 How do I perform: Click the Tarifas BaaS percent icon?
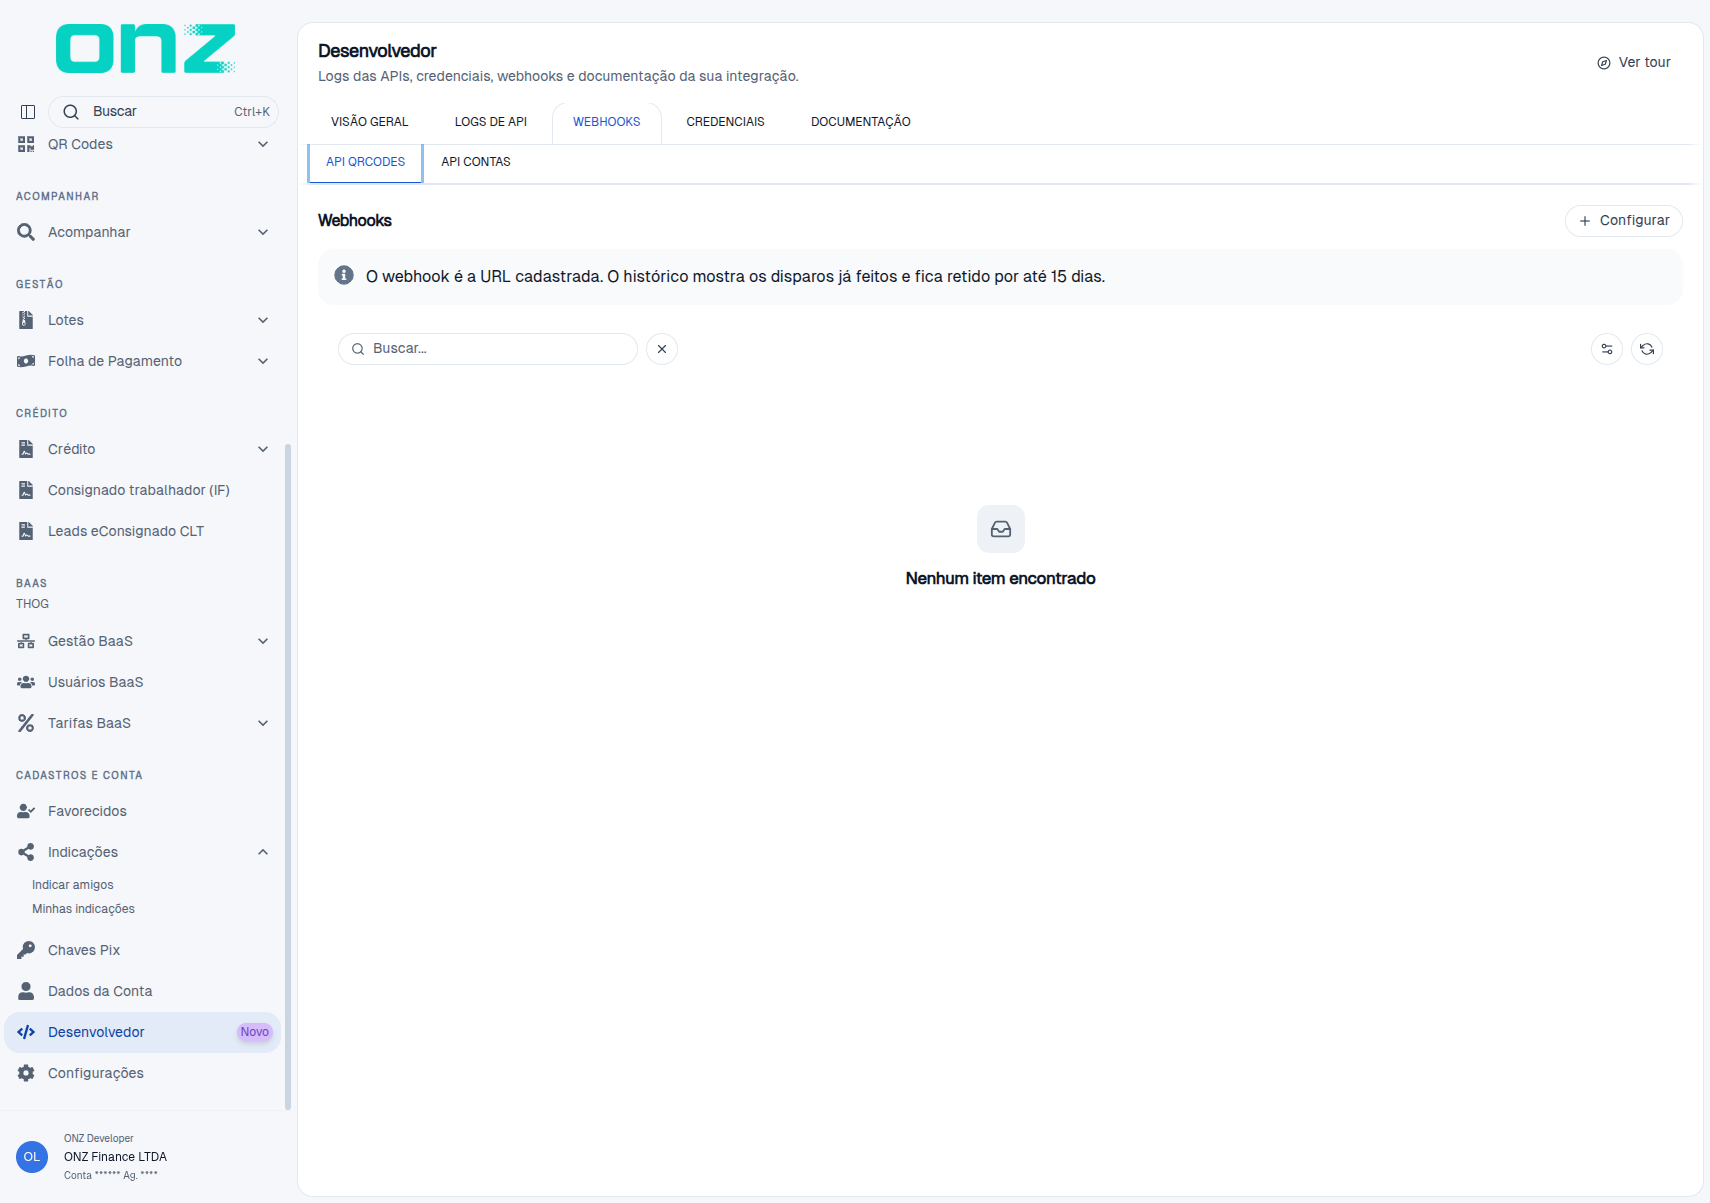(x=26, y=723)
